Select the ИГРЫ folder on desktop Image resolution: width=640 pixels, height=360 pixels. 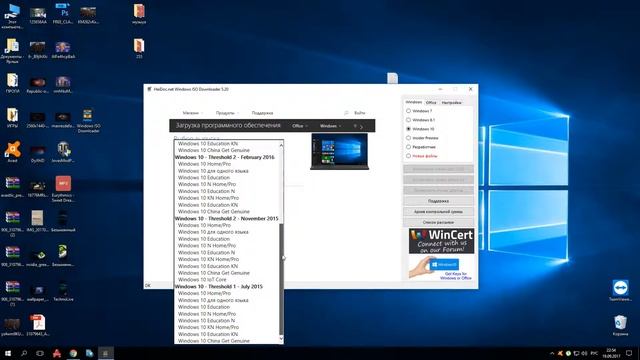12,118
